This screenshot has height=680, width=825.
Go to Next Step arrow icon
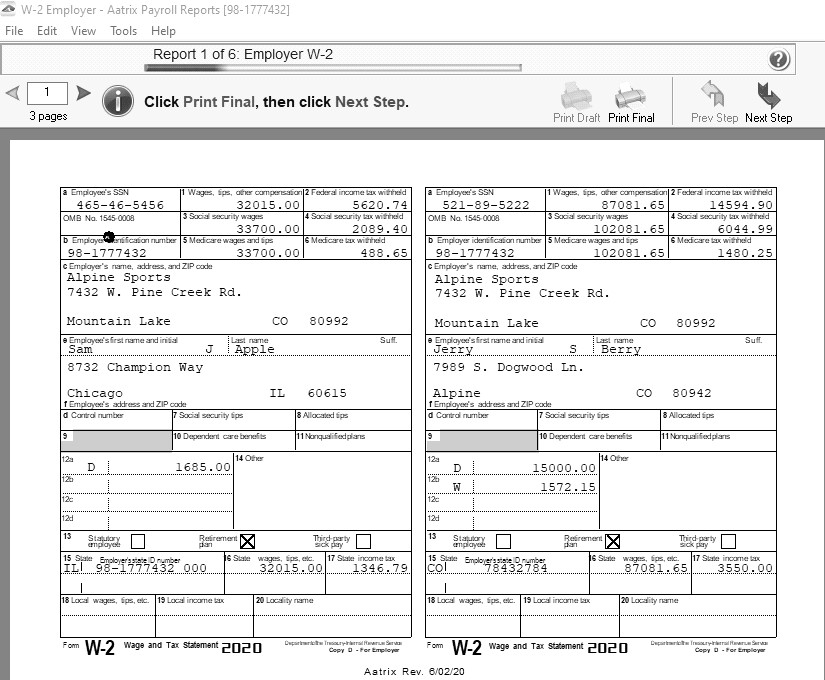tap(768, 96)
